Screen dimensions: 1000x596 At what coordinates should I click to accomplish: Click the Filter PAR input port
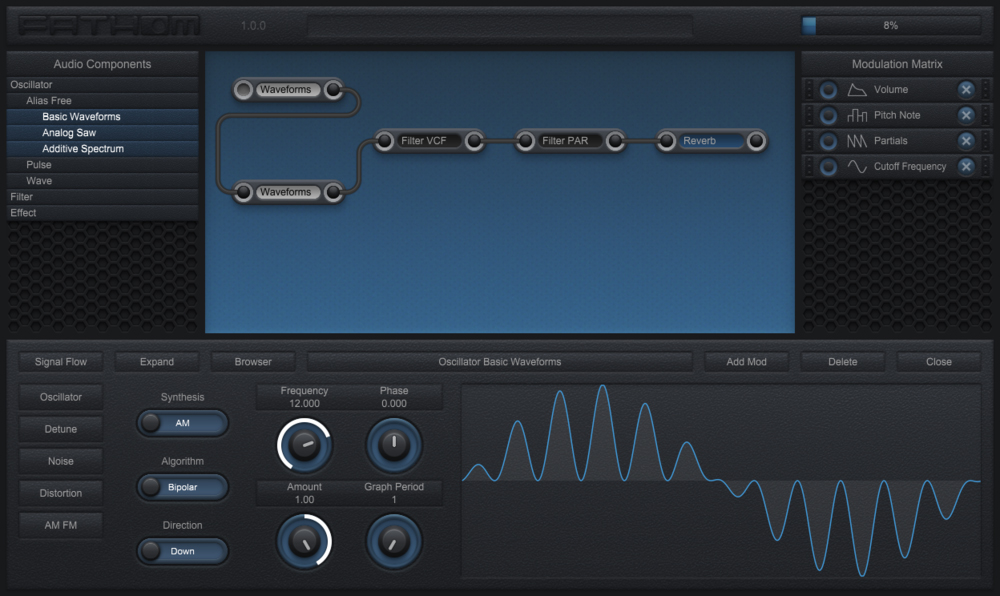coord(526,141)
